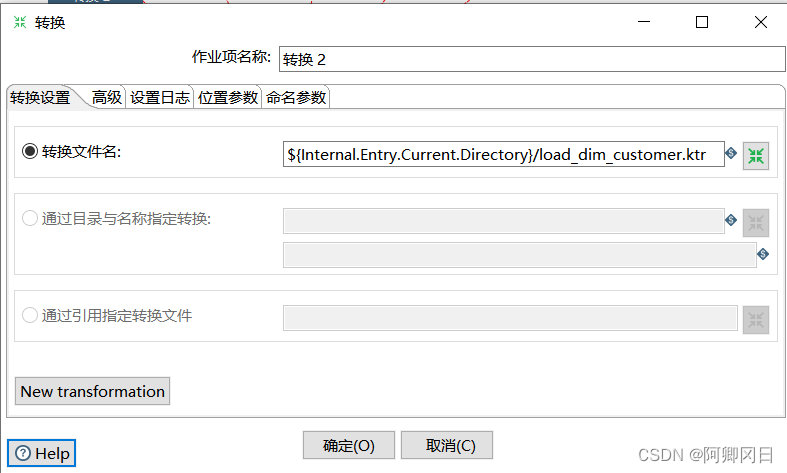Click the green browse icon beside transformation filename

click(756, 155)
